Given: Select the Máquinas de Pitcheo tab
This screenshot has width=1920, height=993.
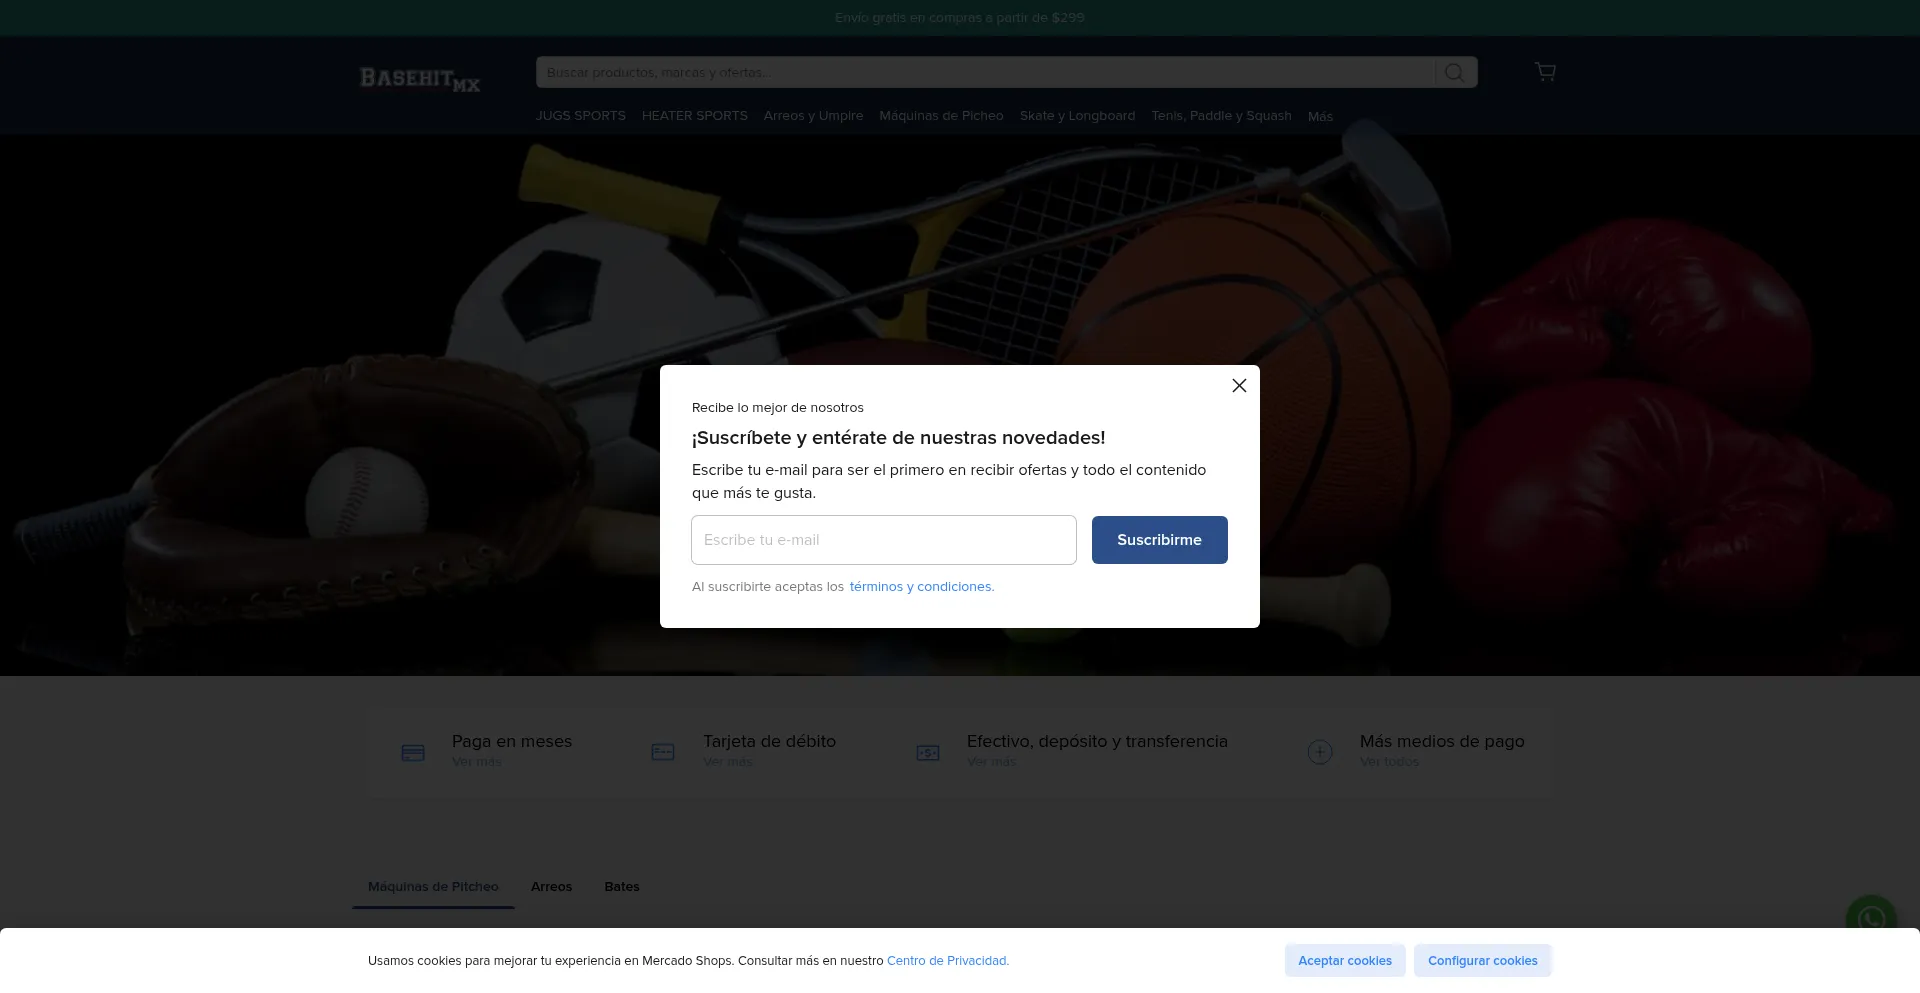Looking at the screenshot, I should 433,887.
